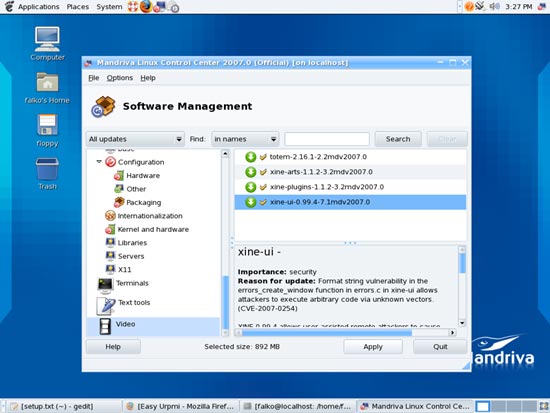The height and width of the screenshot is (413, 550).
Task: Click the description pane vertical scrollbar thumb
Action: 462,264
